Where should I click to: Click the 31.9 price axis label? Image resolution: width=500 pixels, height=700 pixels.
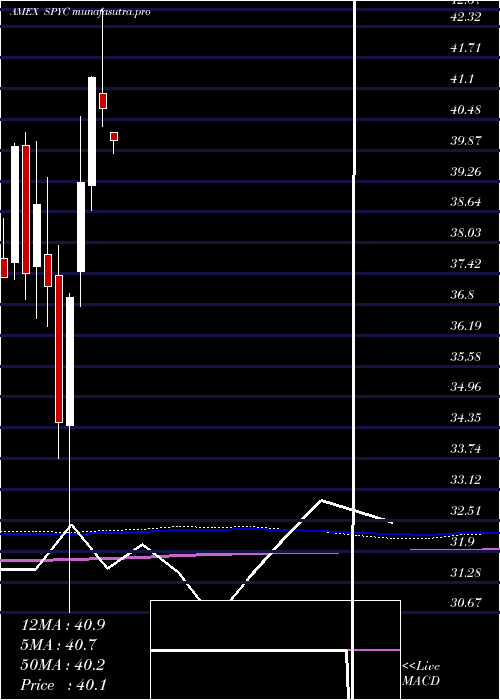pos(463,542)
